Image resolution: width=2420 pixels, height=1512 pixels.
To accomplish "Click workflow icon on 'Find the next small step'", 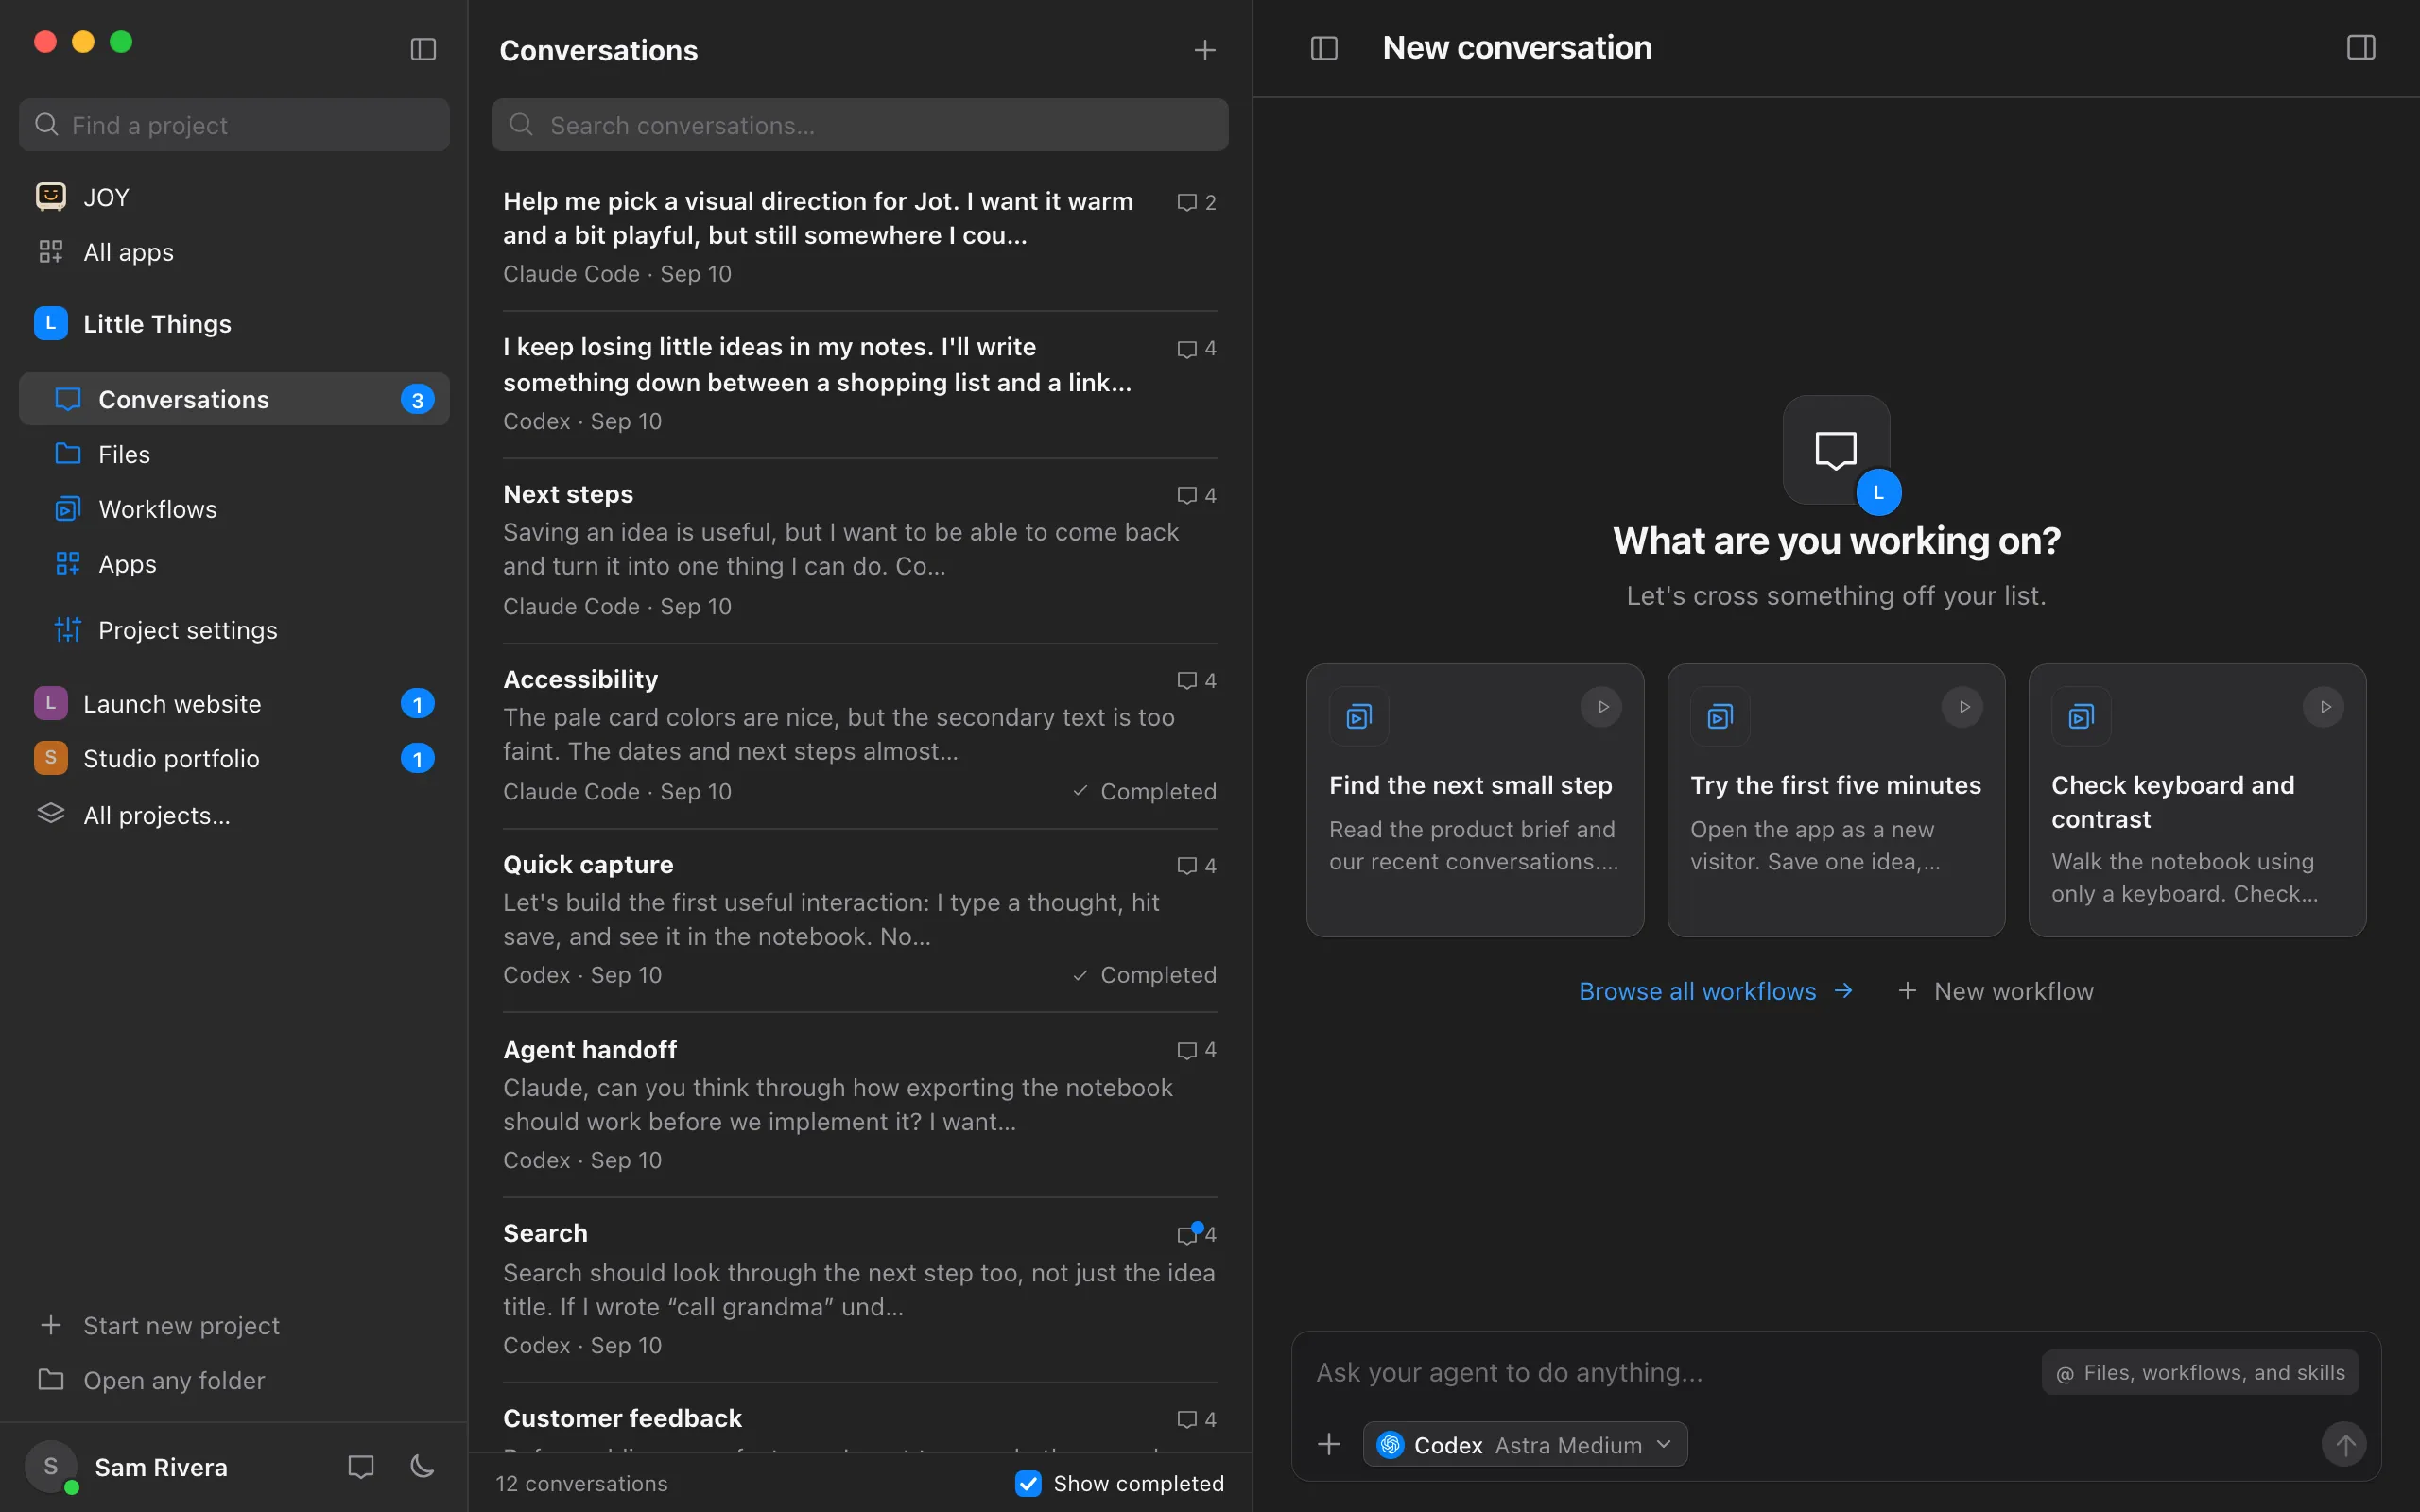I will (x=1359, y=716).
